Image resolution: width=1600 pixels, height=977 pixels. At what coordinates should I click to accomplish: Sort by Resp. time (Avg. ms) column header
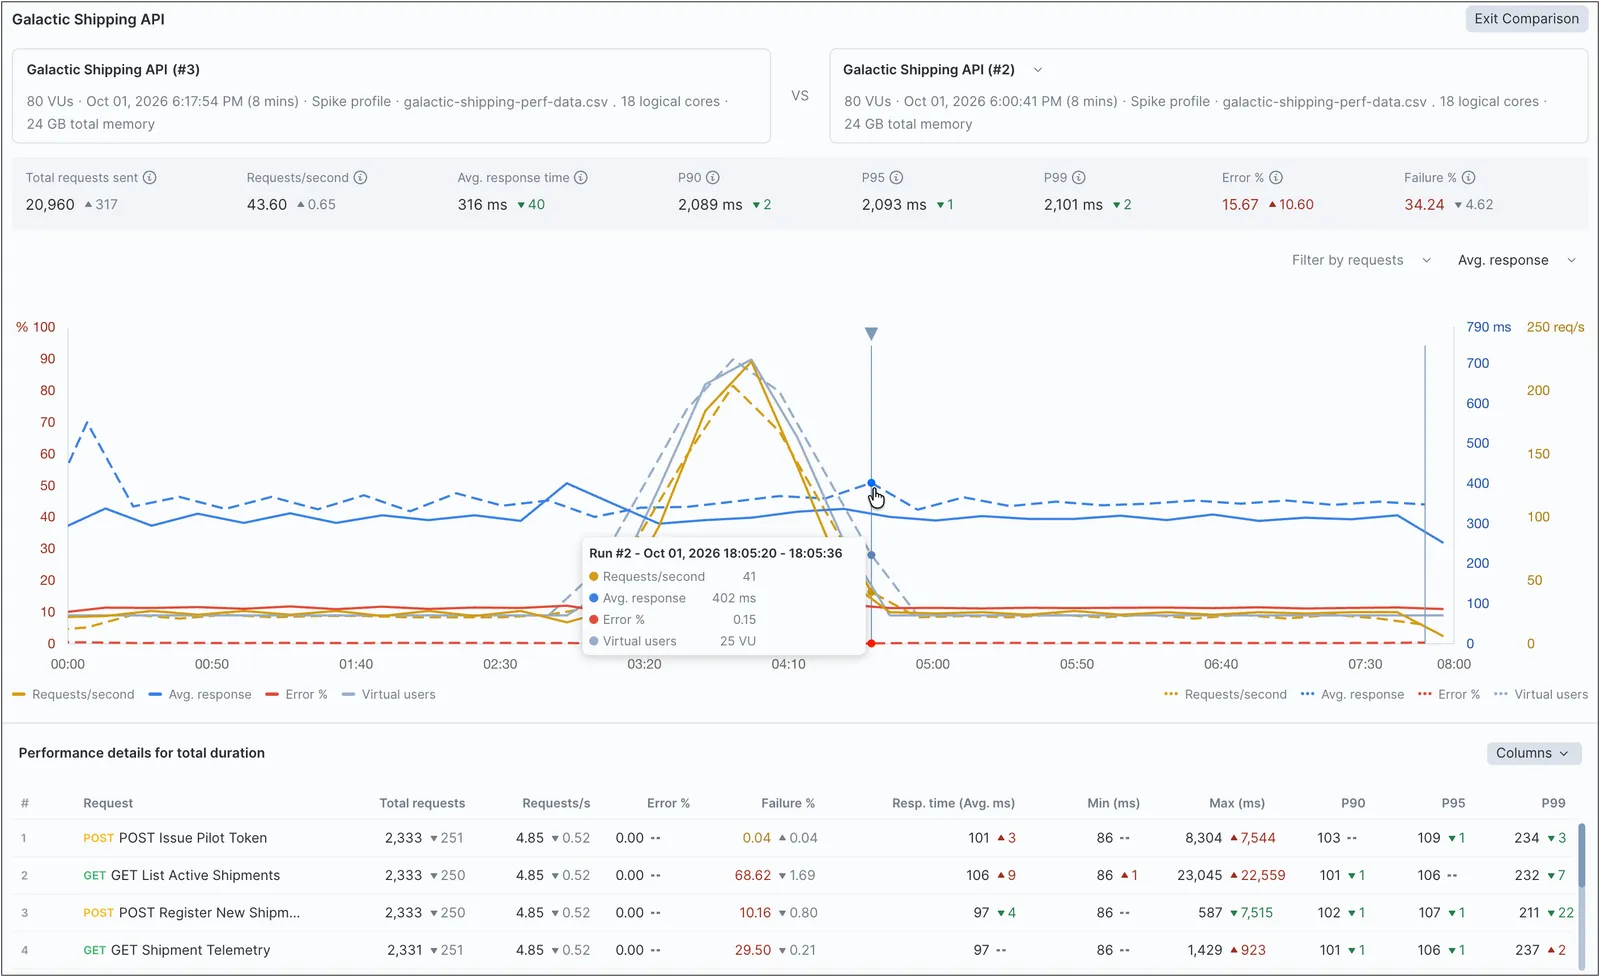coord(953,803)
